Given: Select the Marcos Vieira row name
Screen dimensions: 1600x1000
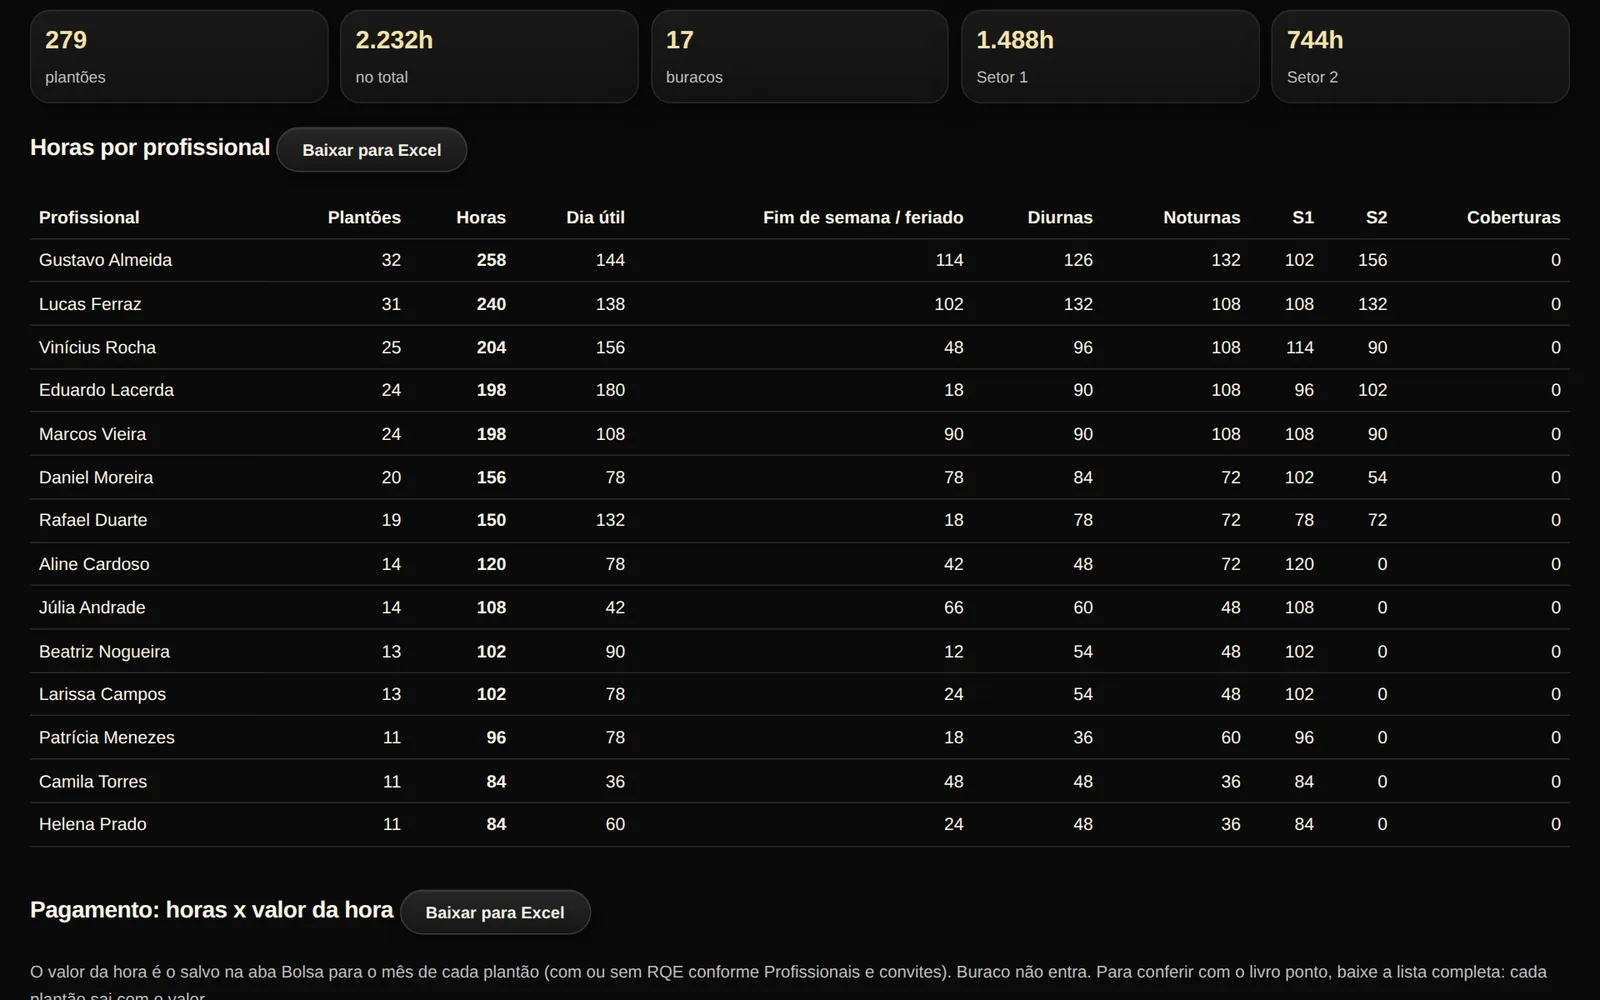Looking at the screenshot, I should pyautogui.click(x=92, y=434).
